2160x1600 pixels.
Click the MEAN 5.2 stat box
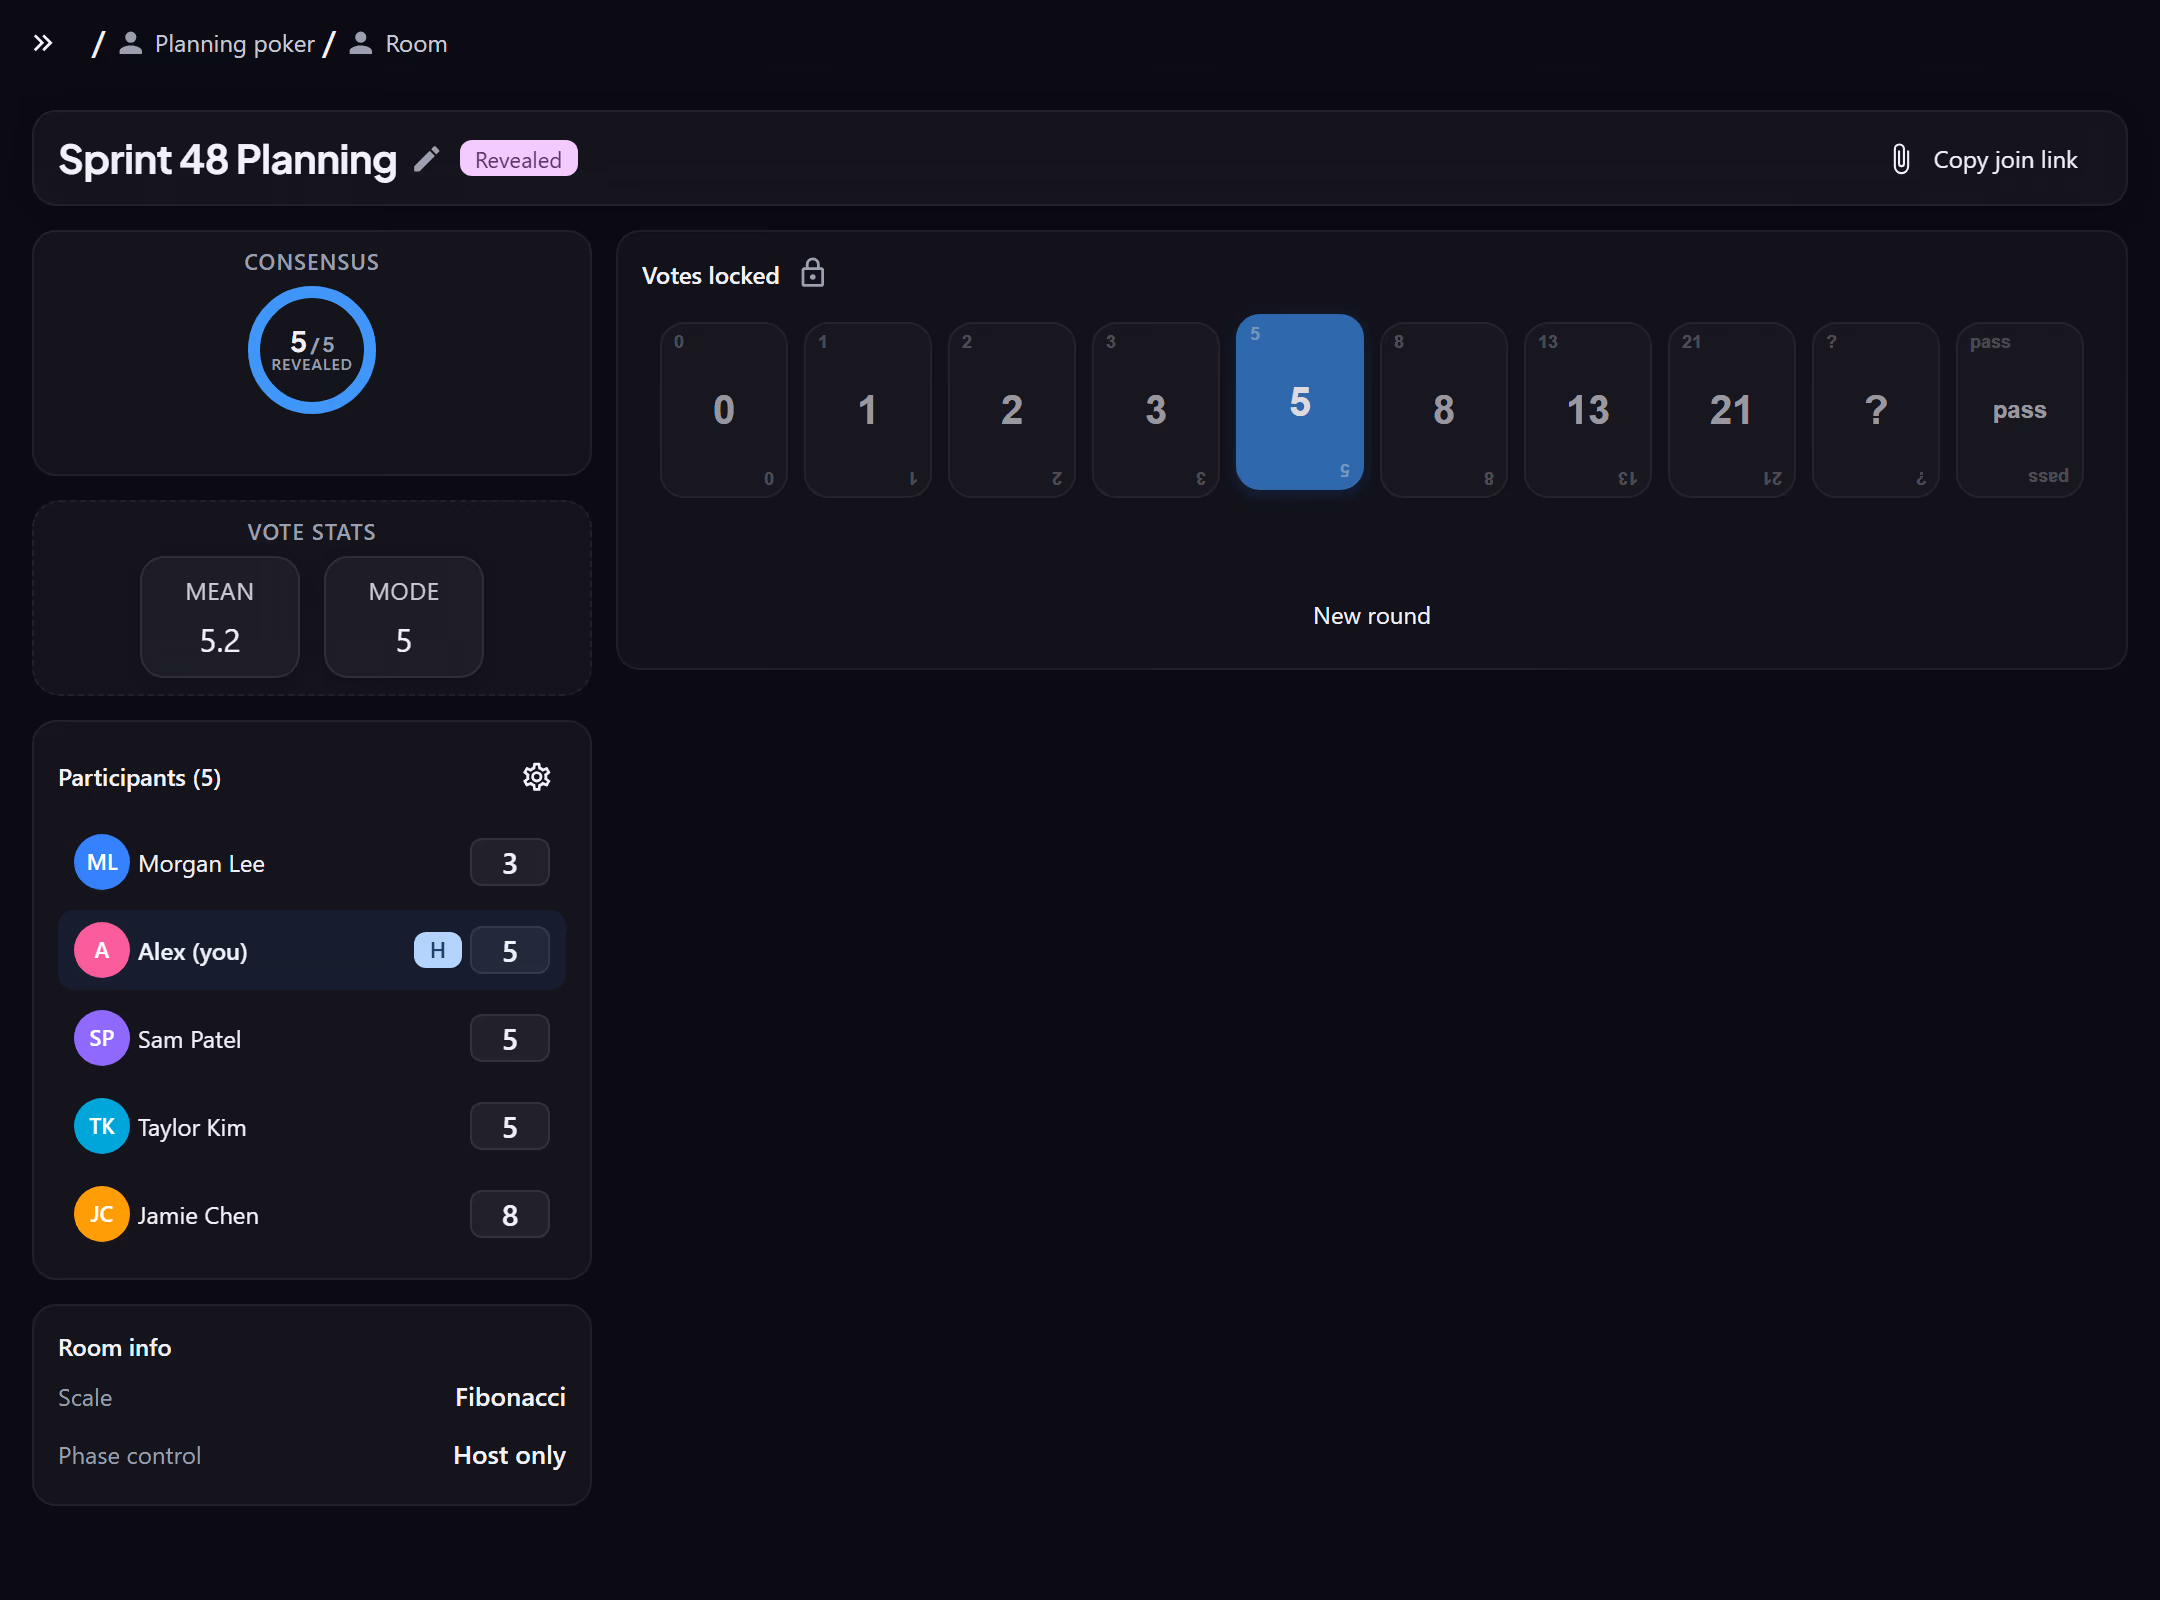pyautogui.click(x=220, y=617)
